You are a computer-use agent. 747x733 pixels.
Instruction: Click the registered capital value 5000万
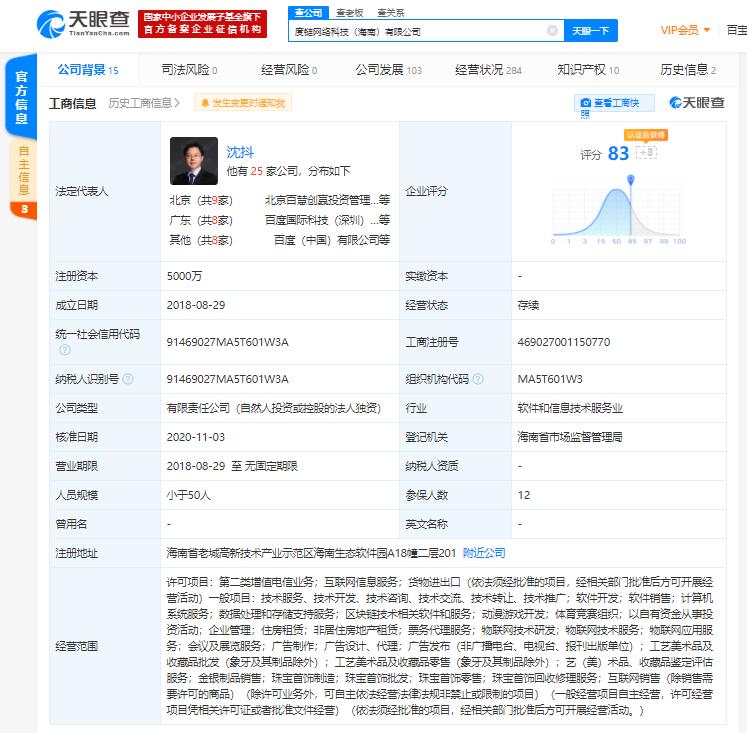(184, 276)
